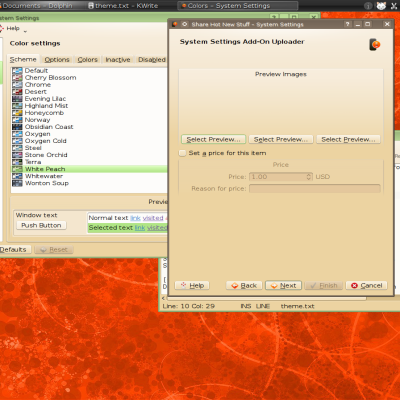The image size is (400, 400).
Task: Pick the Cherry Blossom scheme icon
Action: (17, 78)
